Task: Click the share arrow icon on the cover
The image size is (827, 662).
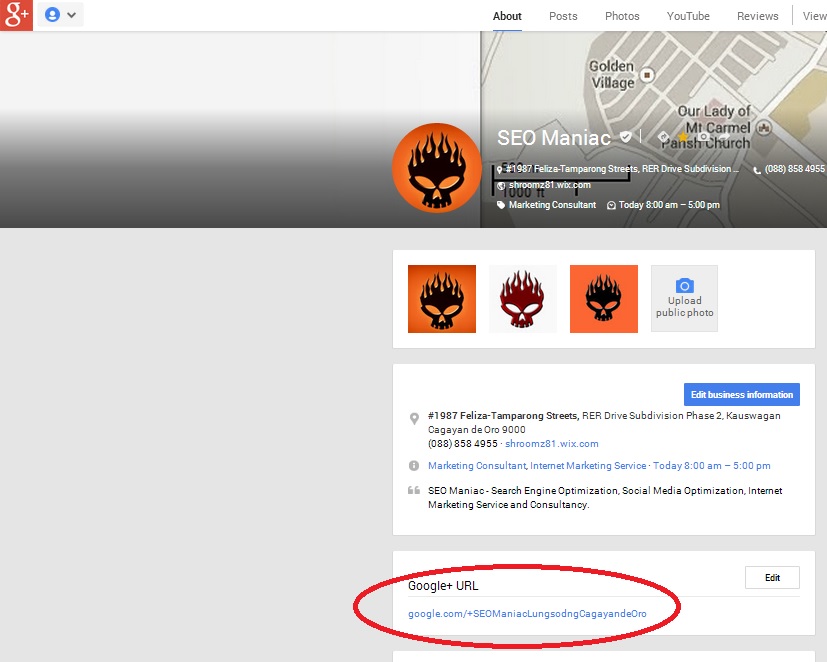Action: coord(725,137)
